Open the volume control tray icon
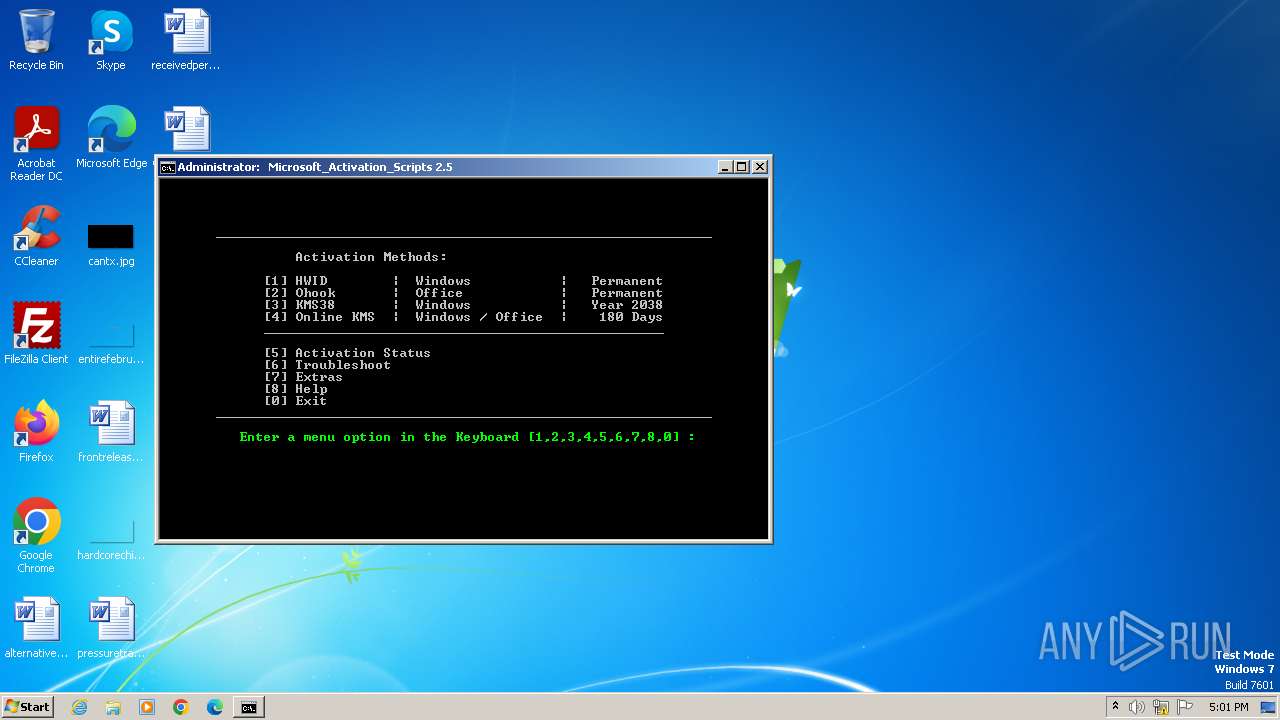 pos(1137,707)
